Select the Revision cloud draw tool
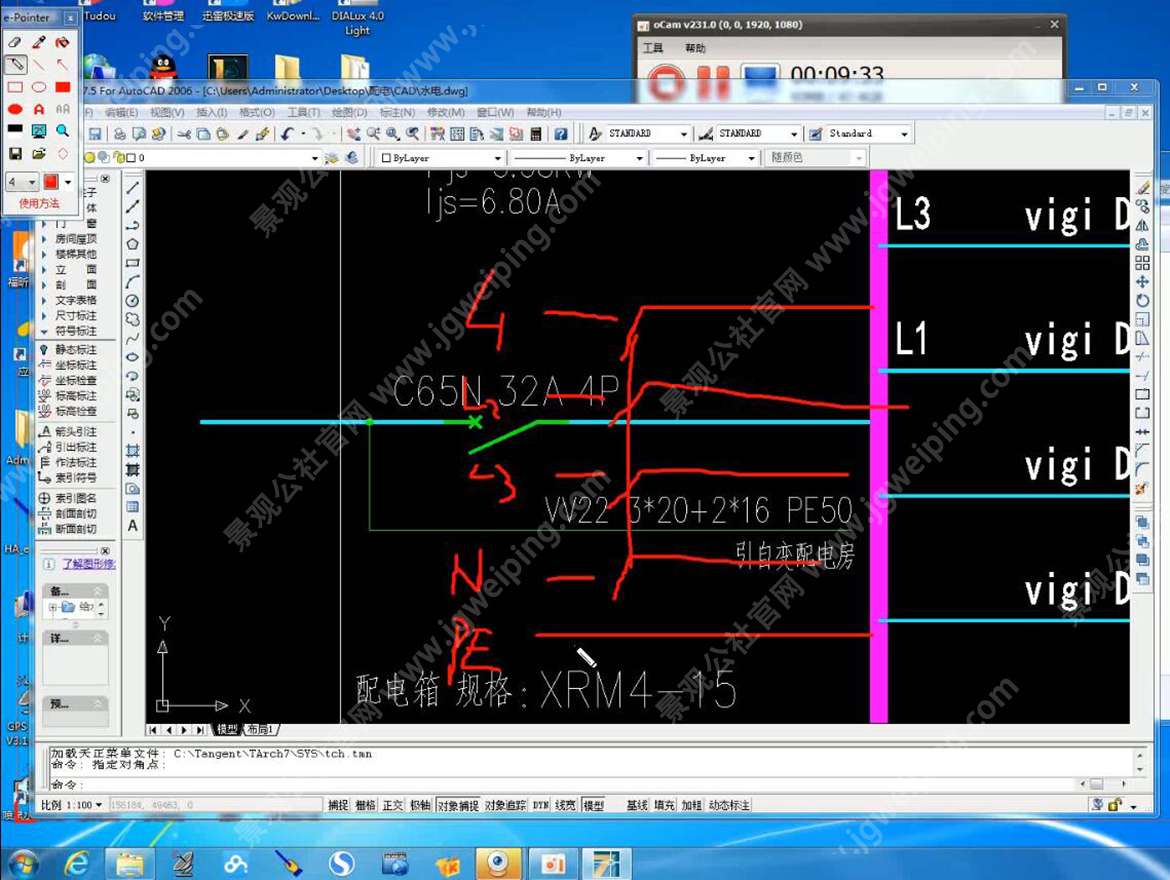Viewport: 1170px width, 880px height. (133, 319)
